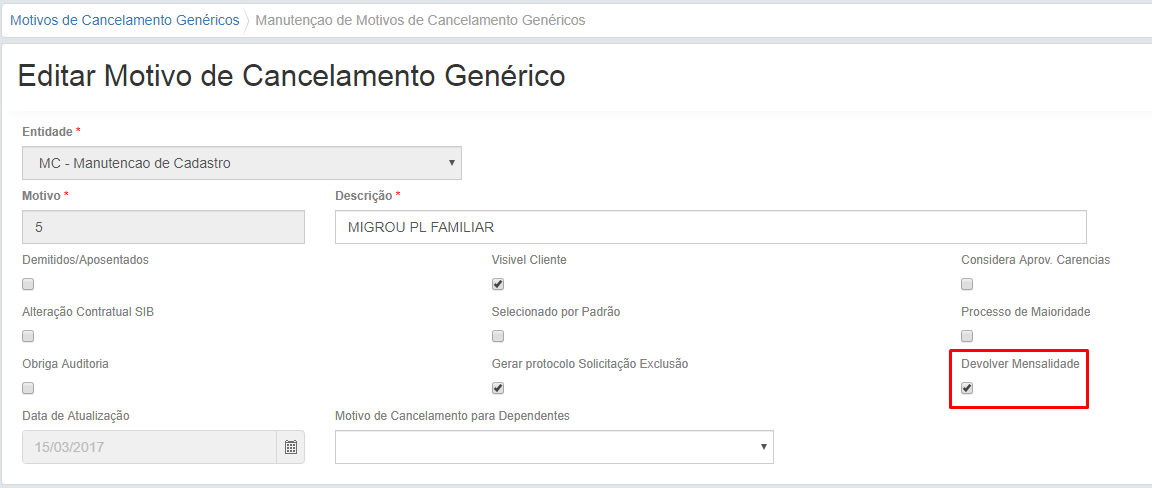1152x488 pixels.
Task: Click the Demitidos/Aposentados label
Action: pyautogui.click(x=86, y=259)
